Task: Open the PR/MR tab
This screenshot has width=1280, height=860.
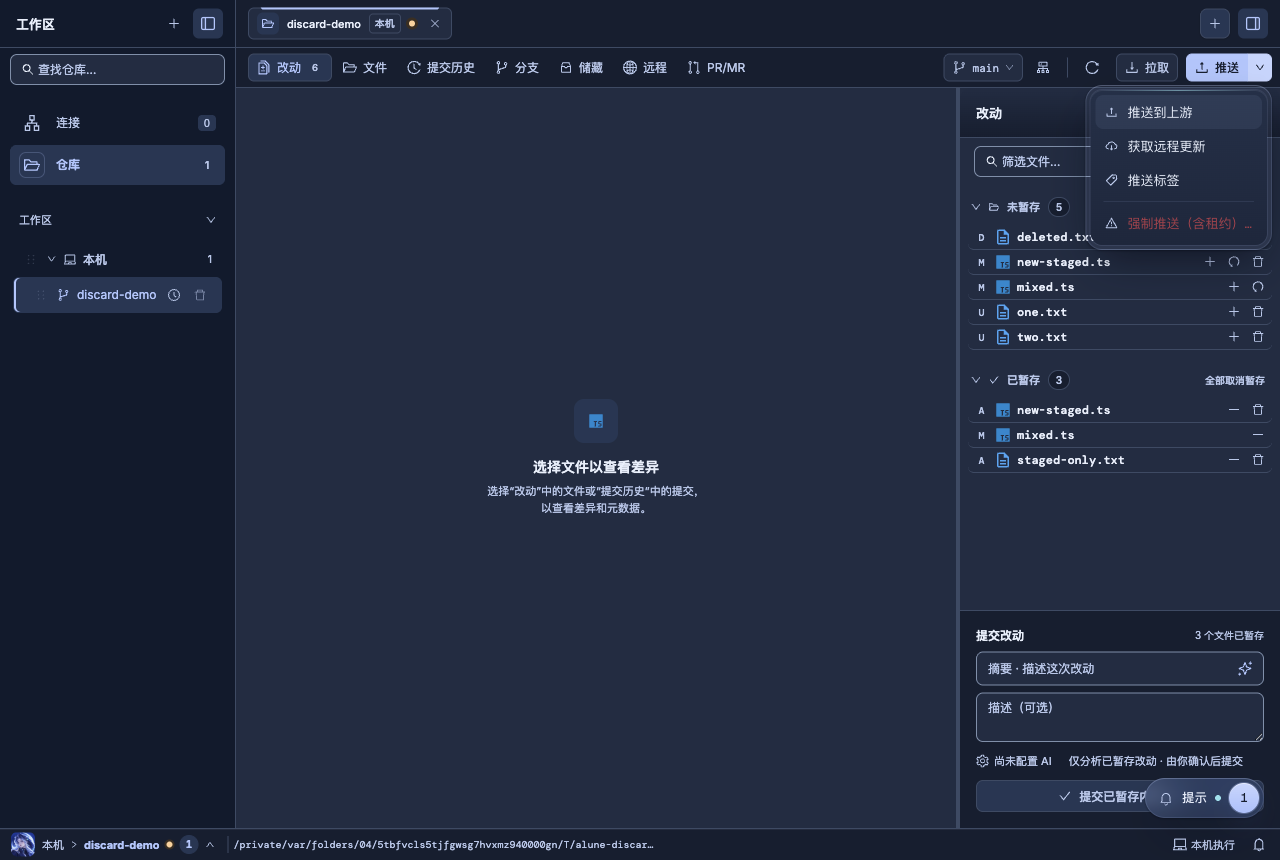Action: coord(716,67)
